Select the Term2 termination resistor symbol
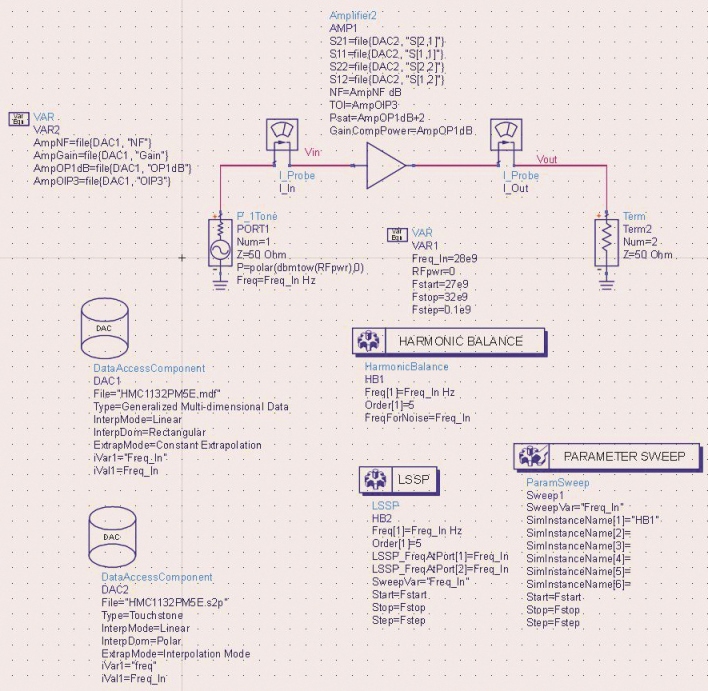 click(x=606, y=241)
